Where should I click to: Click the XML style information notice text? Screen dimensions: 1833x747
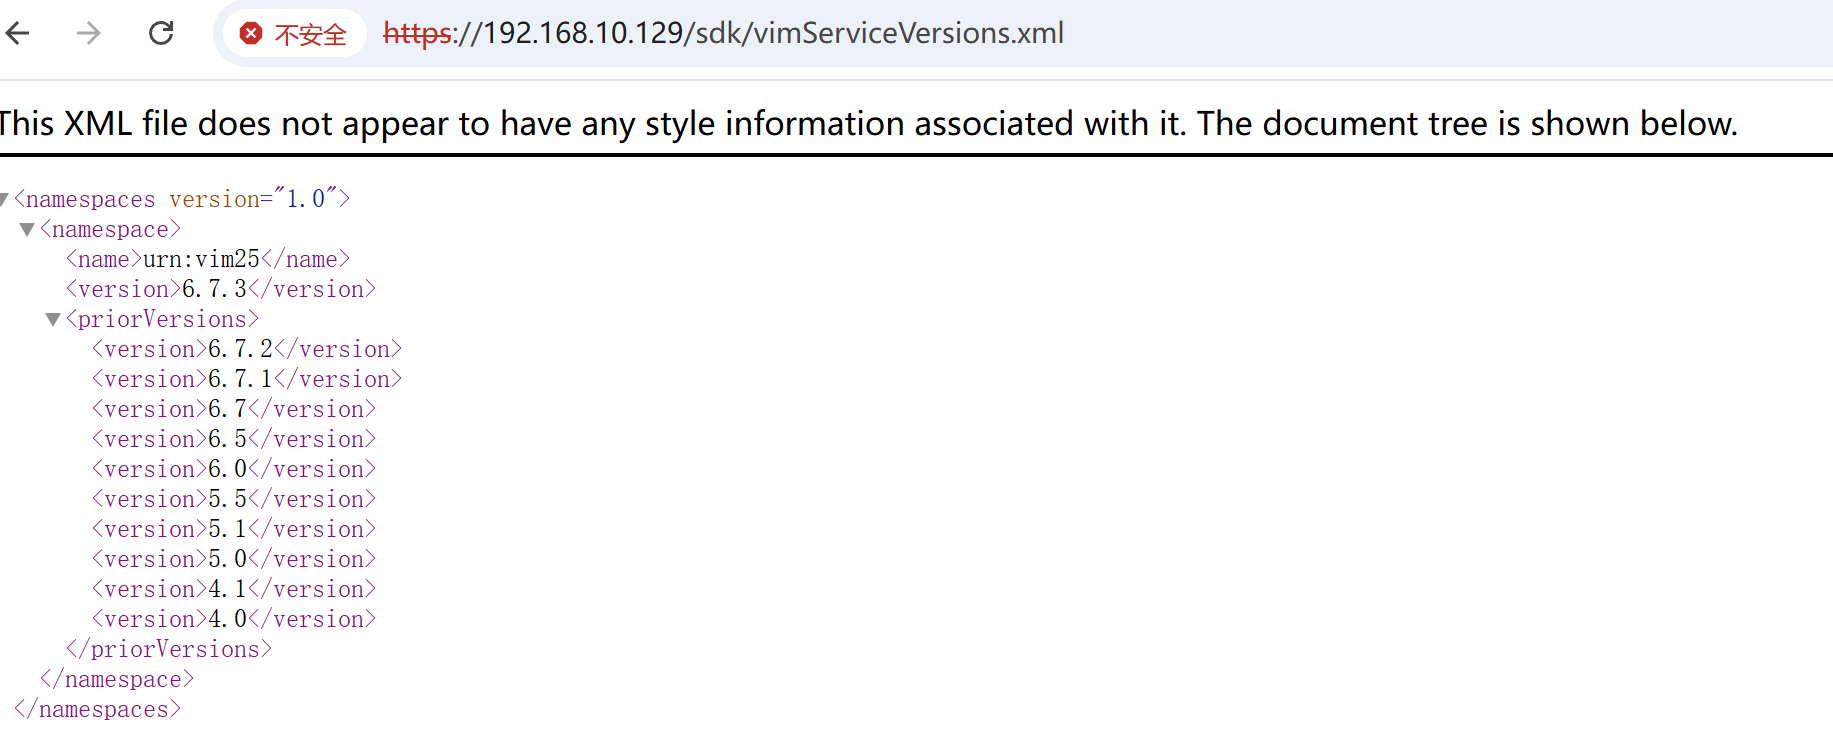[x=866, y=123]
